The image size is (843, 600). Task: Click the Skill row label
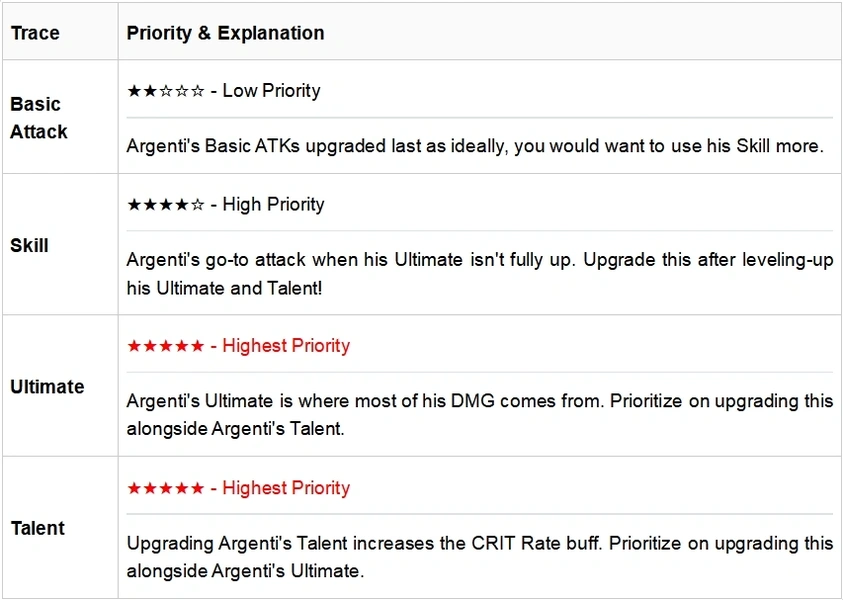30,246
